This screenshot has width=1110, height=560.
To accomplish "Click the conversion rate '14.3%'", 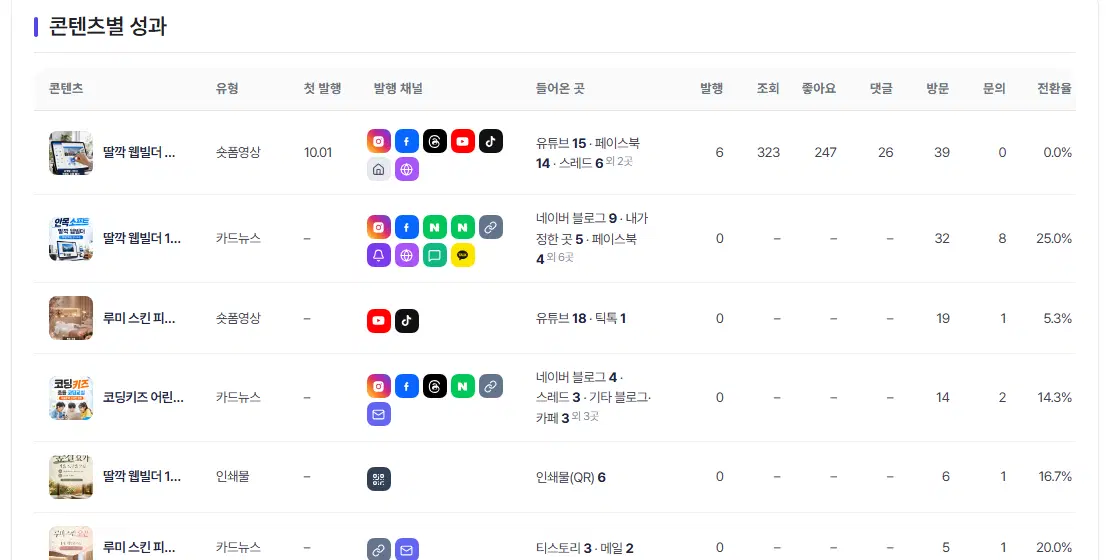I will click(x=1055, y=397).
